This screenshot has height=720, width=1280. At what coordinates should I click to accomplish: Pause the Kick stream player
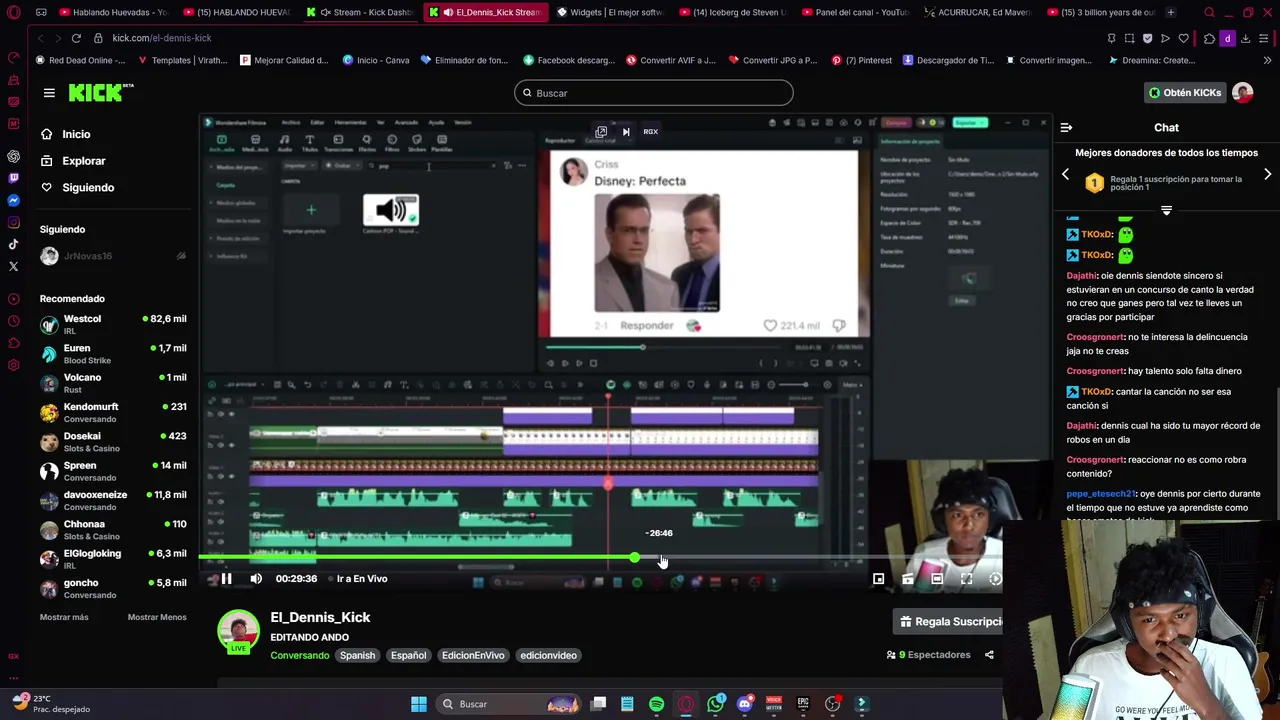tap(226, 579)
